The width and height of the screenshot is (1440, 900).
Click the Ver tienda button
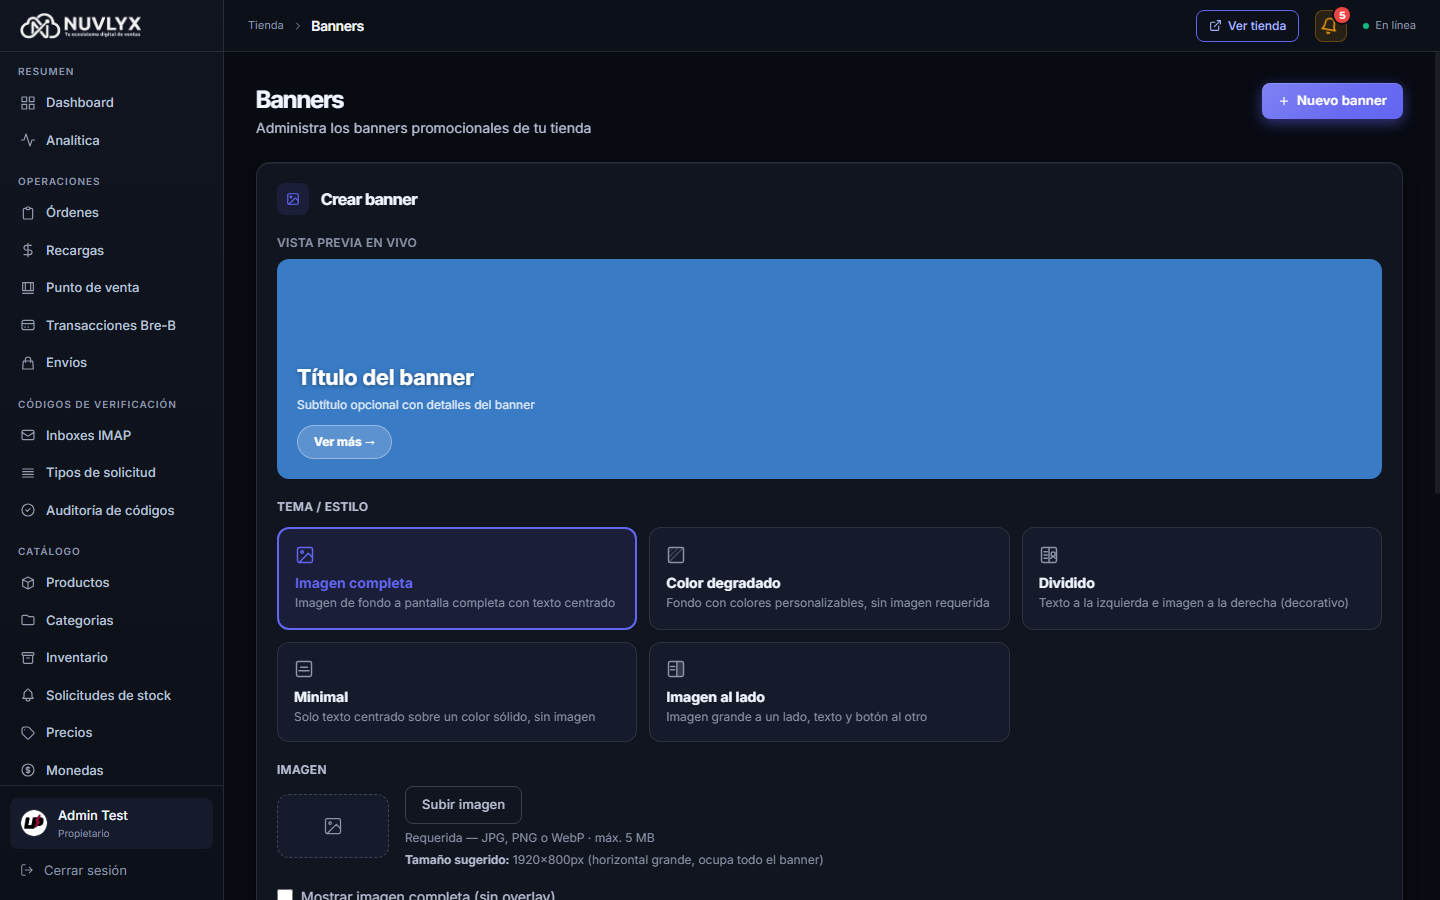click(1247, 26)
